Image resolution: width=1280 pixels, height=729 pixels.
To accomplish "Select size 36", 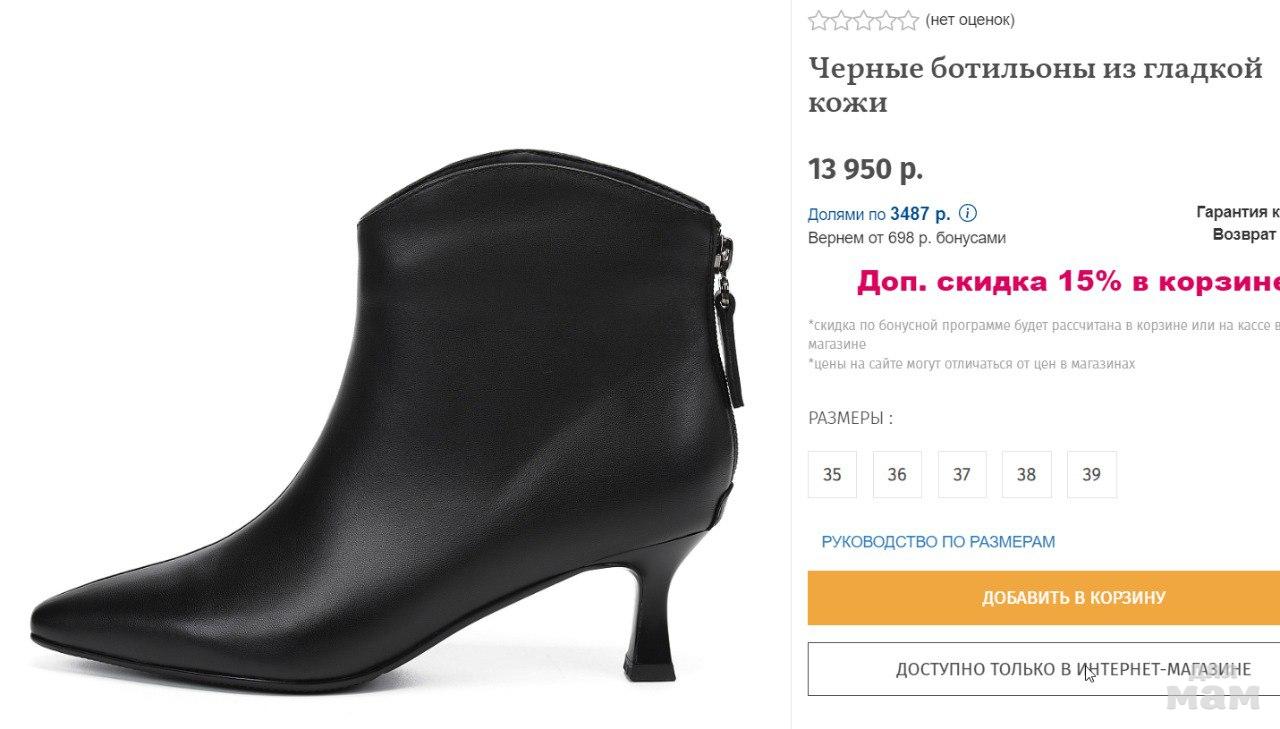I will pos(897,474).
